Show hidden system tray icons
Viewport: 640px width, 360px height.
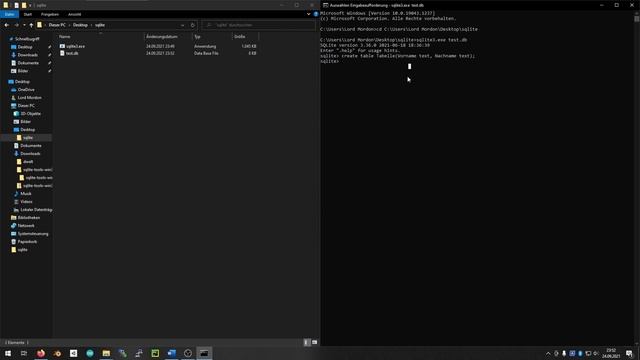[548, 353]
